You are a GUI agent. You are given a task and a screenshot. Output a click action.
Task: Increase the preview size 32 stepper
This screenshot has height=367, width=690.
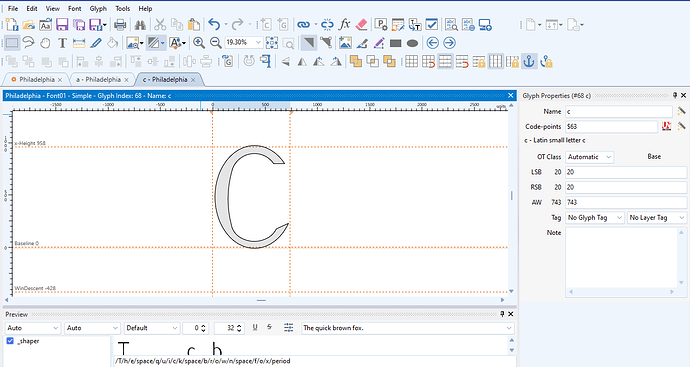239,326
